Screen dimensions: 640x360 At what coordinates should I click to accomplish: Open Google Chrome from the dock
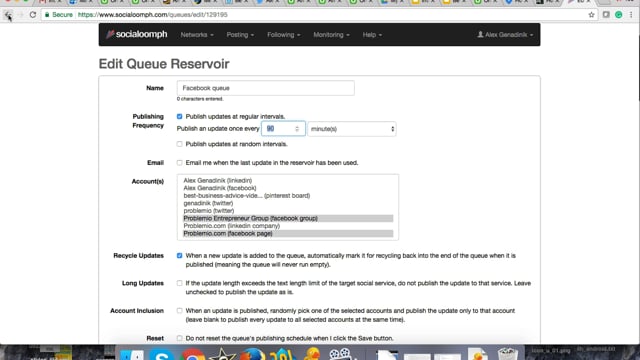(193, 353)
